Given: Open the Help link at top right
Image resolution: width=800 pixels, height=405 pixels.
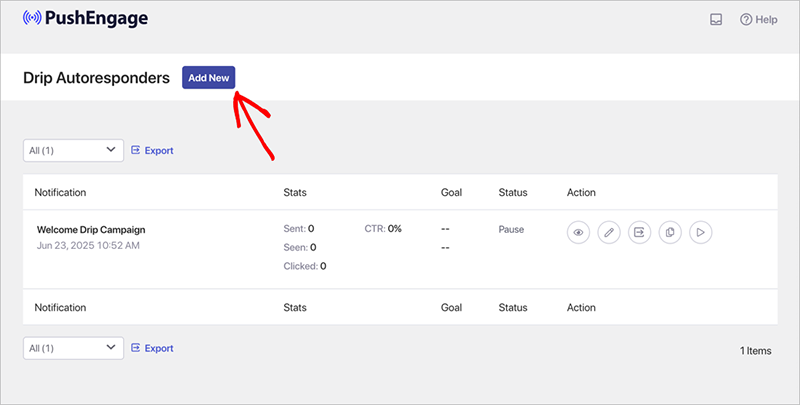Looking at the screenshot, I should pyautogui.click(x=758, y=20).
